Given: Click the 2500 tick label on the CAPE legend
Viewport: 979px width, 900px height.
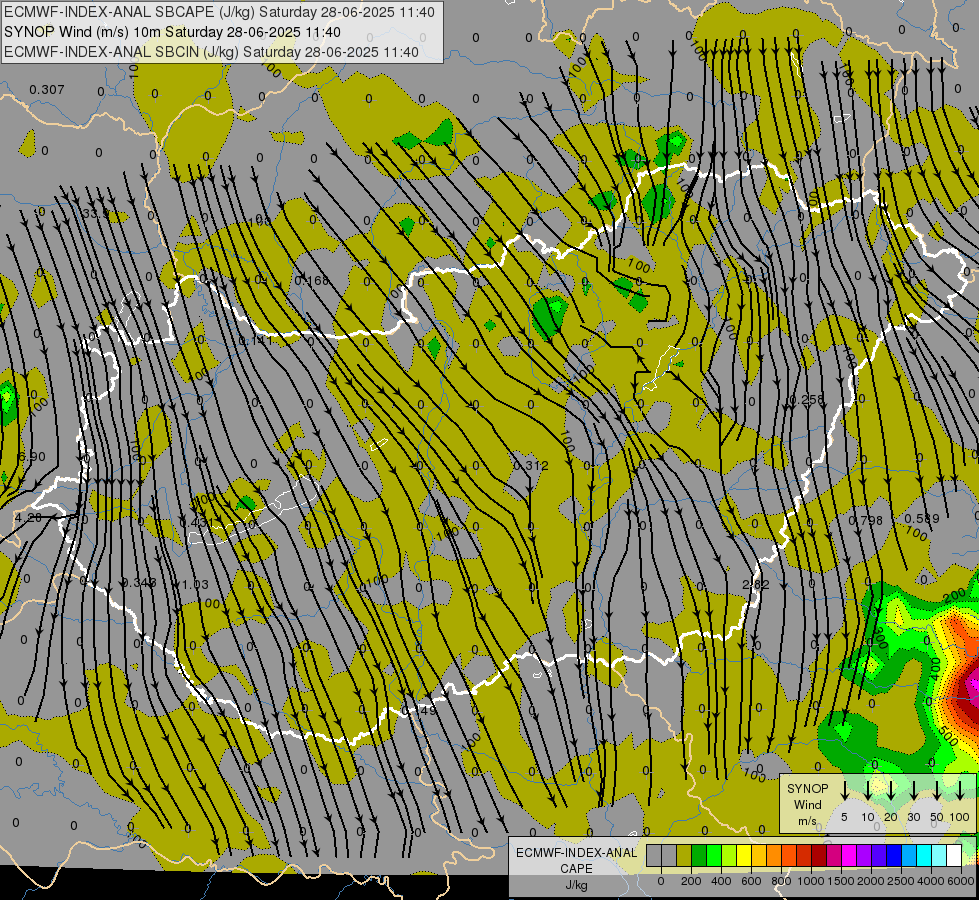Looking at the screenshot, I should (x=900, y=881).
